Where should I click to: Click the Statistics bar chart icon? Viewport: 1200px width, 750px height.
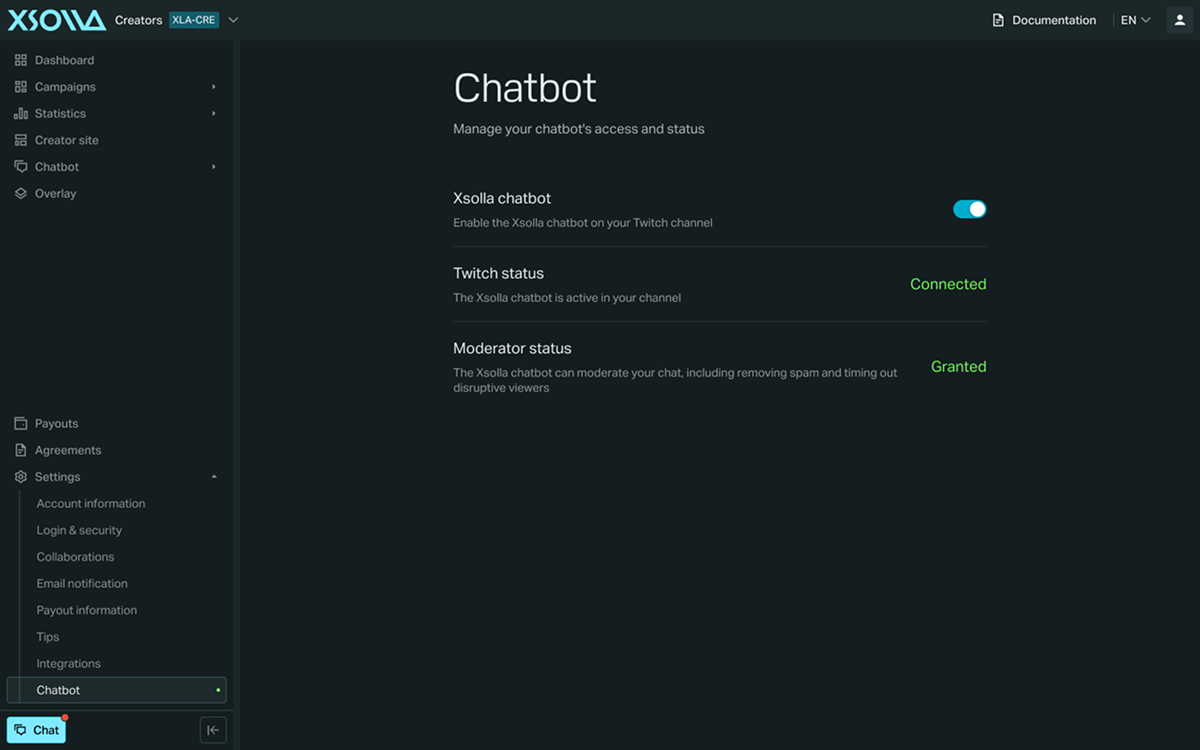tap(21, 114)
